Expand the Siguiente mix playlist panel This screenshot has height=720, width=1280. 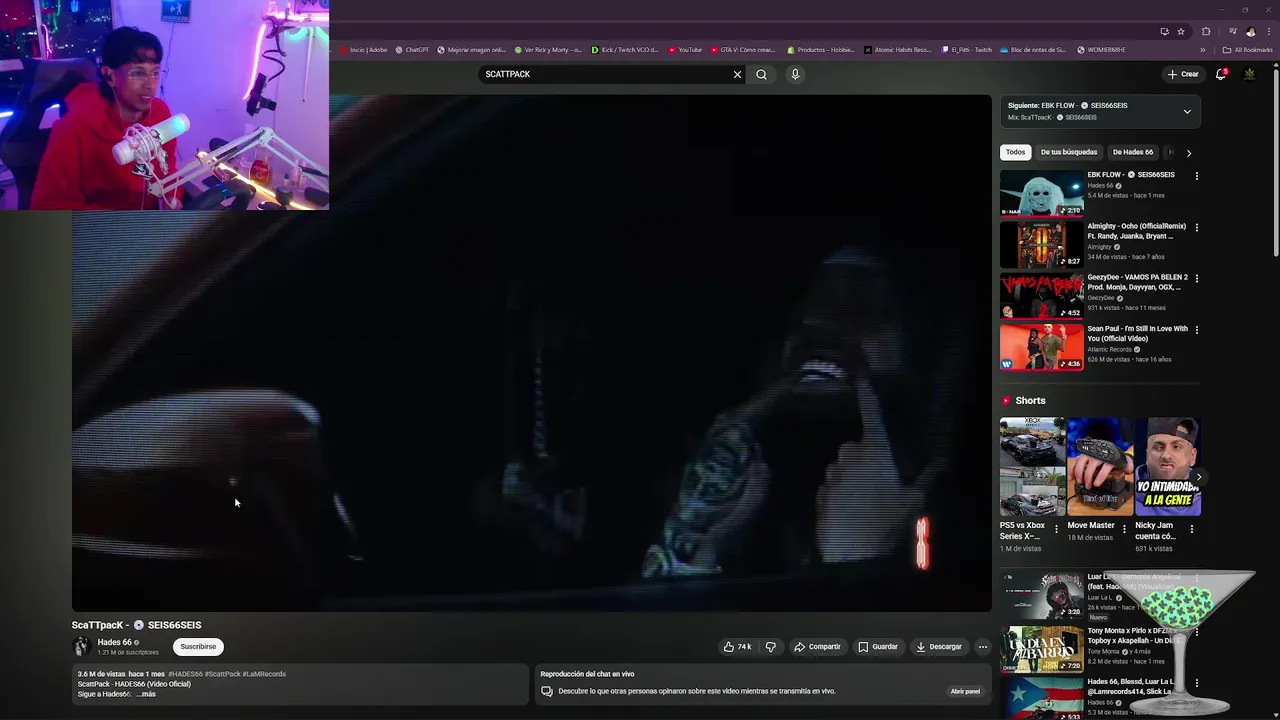pos(1187,111)
